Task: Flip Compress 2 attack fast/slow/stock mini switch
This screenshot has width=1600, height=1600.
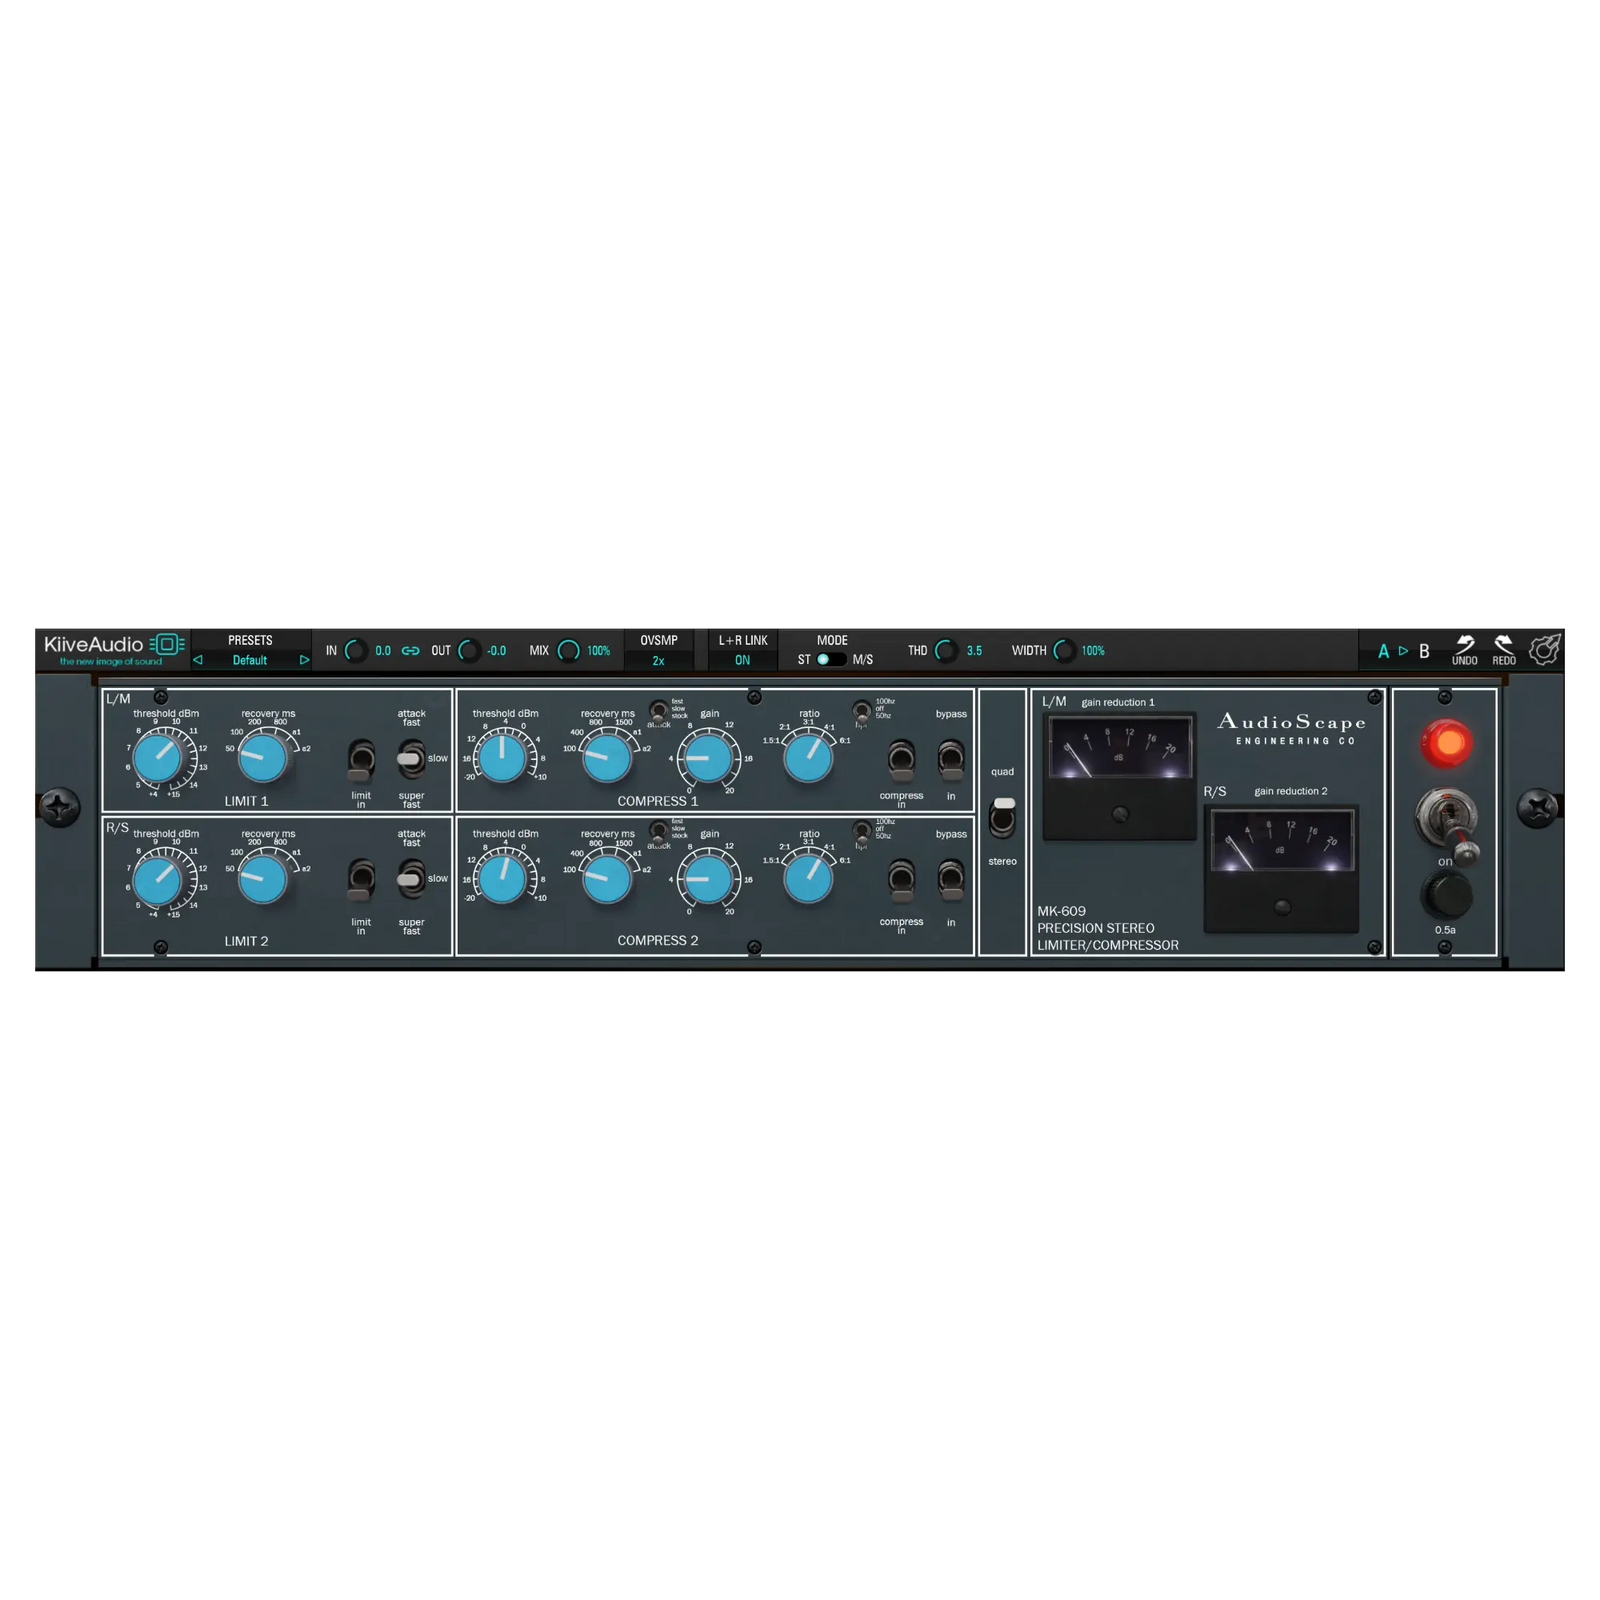Action: click(658, 832)
